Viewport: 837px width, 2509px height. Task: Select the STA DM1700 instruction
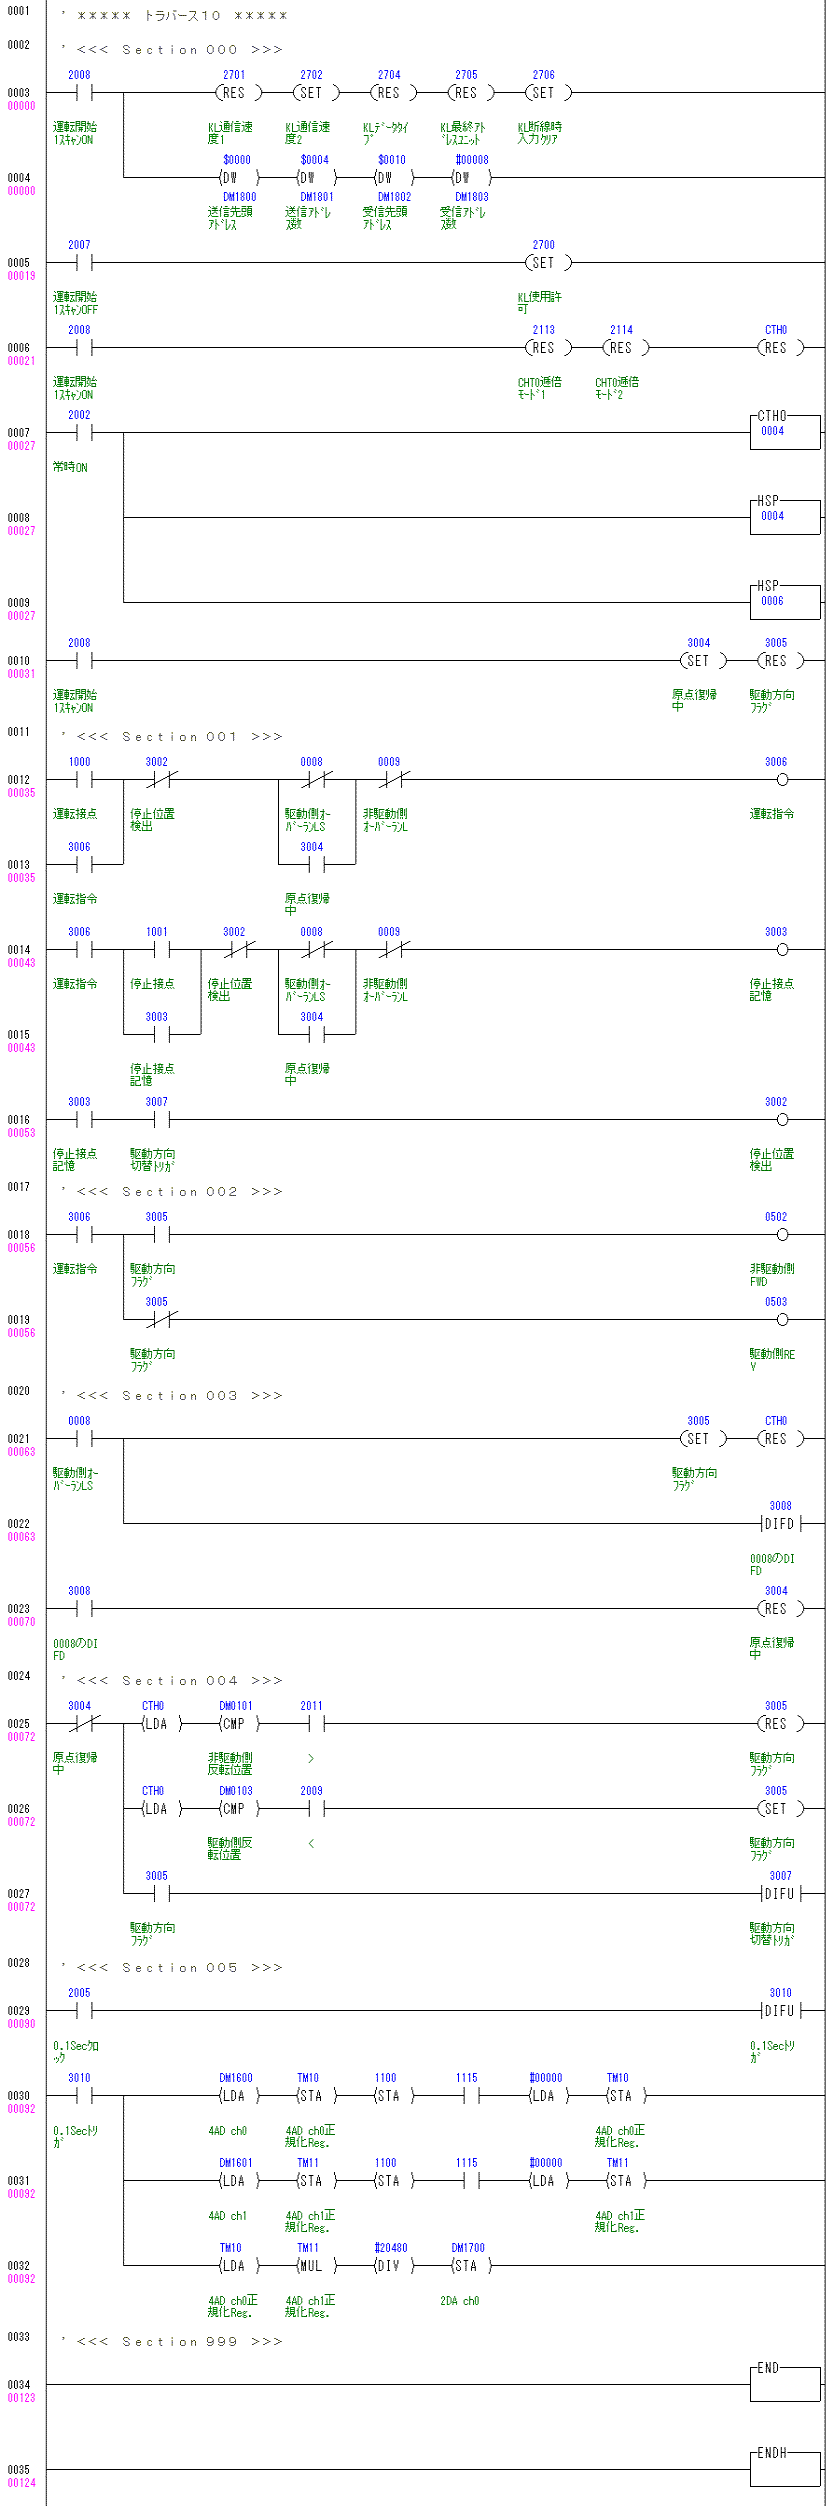click(470, 2266)
